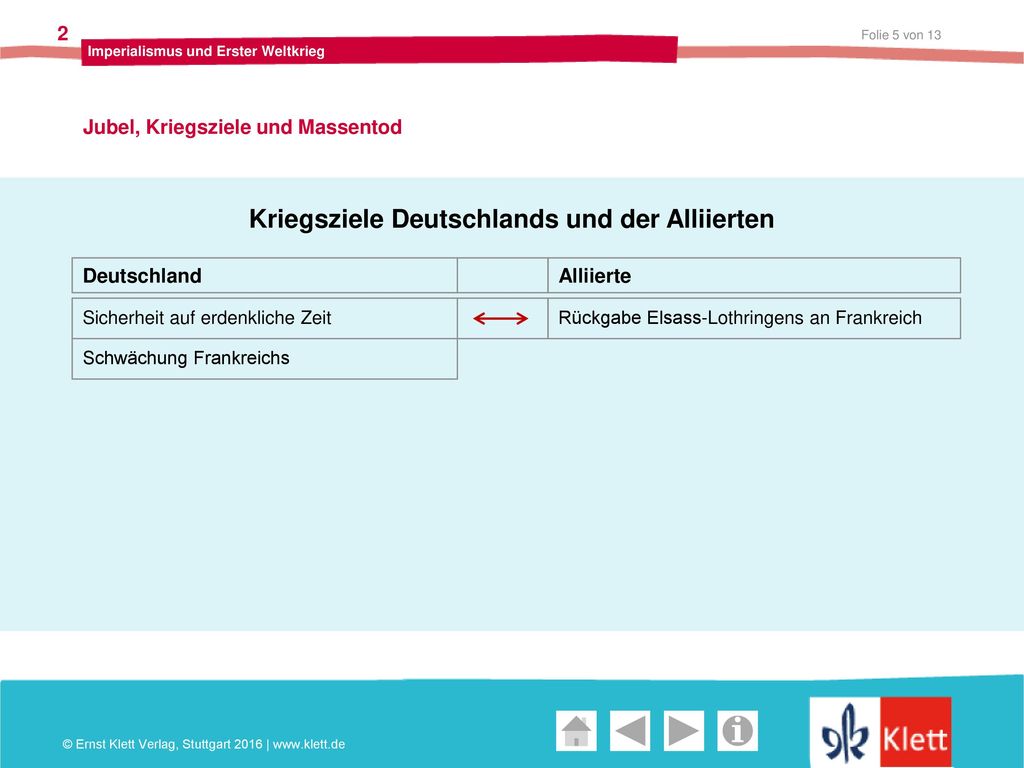Select the 'Alliierte' table header
The image size is (1024, 768).
(x=754, y=276)
